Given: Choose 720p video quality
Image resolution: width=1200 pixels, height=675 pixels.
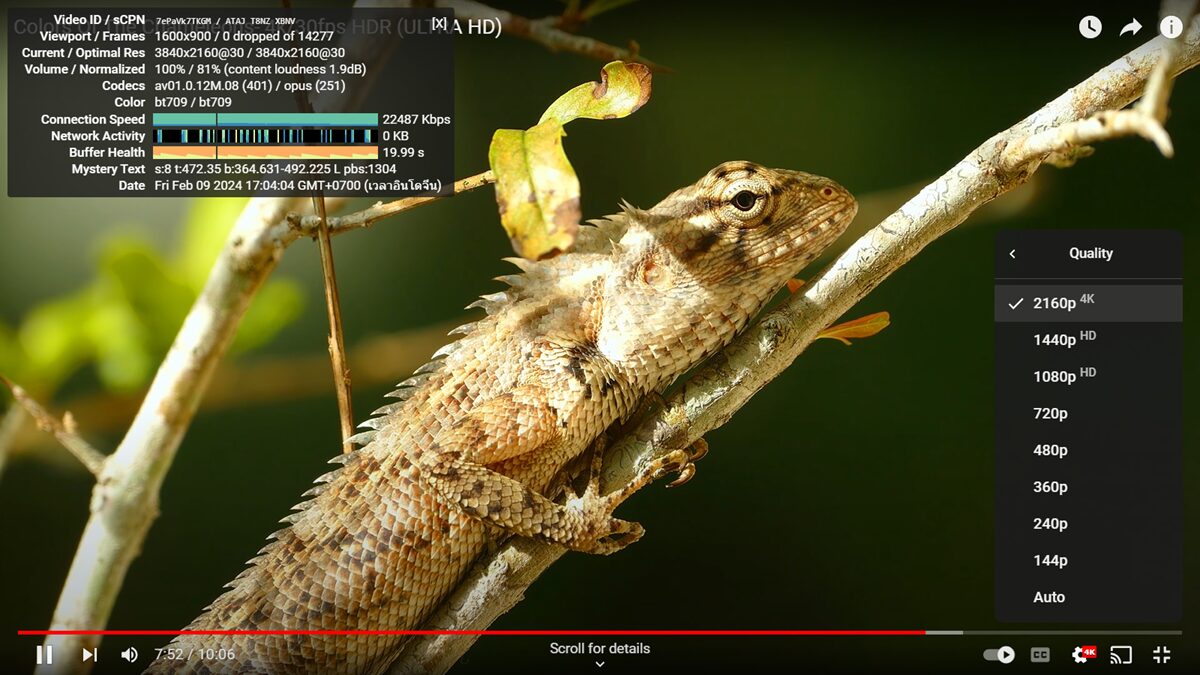Looking at the screenshot, I should tap(1088, 413).
